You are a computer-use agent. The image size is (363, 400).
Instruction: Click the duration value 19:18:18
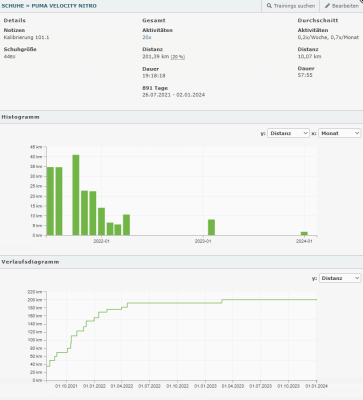154,76
